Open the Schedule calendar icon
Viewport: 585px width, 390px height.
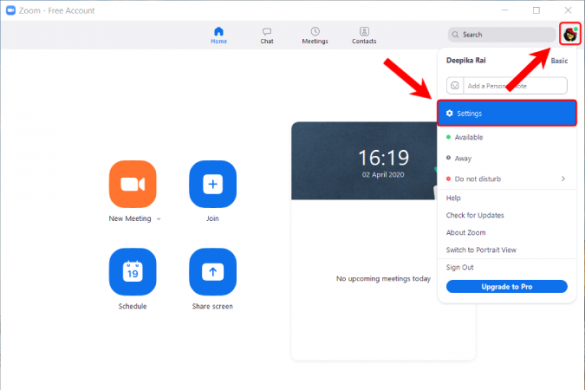(132, 272)
